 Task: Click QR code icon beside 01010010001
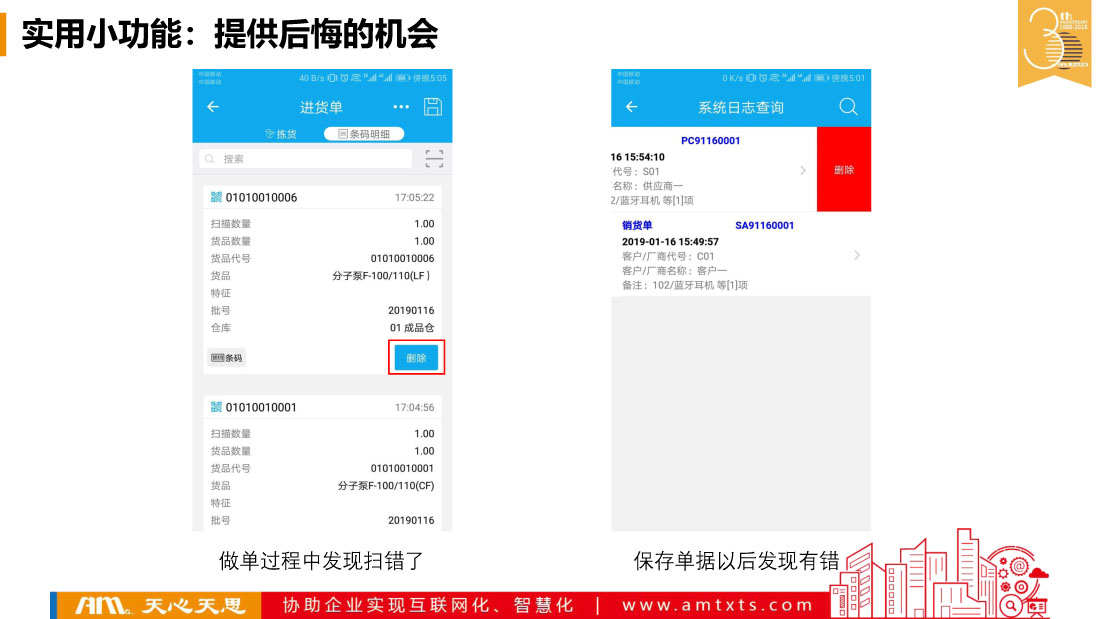coord(216,407)
